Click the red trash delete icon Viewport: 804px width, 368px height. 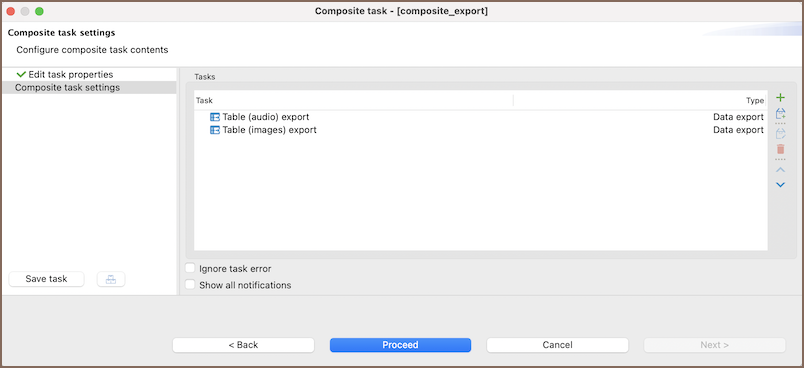pos(780,149)
